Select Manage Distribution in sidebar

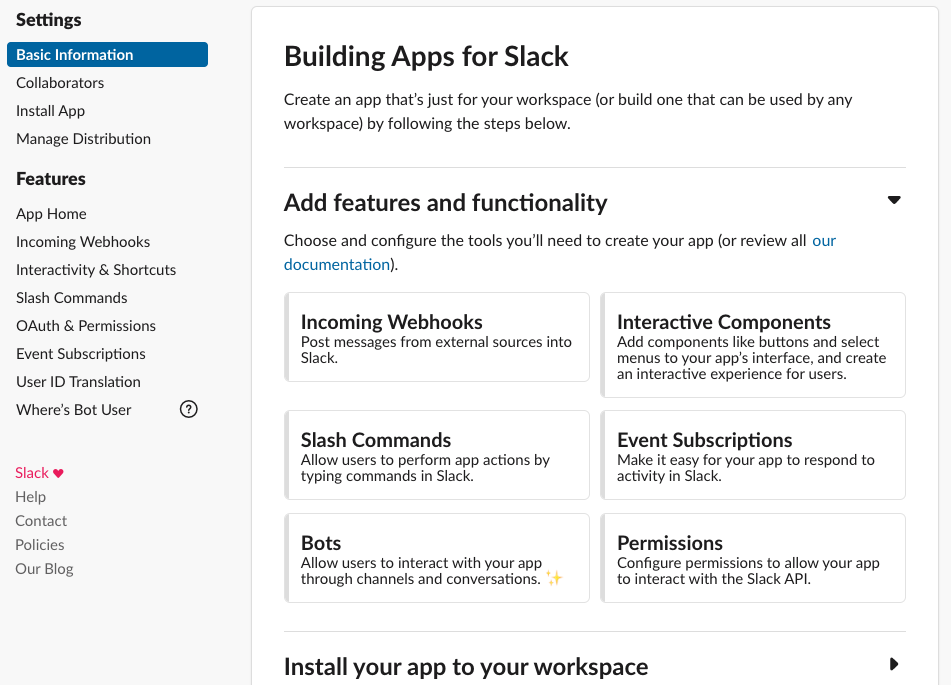click(x=83, y=139)
